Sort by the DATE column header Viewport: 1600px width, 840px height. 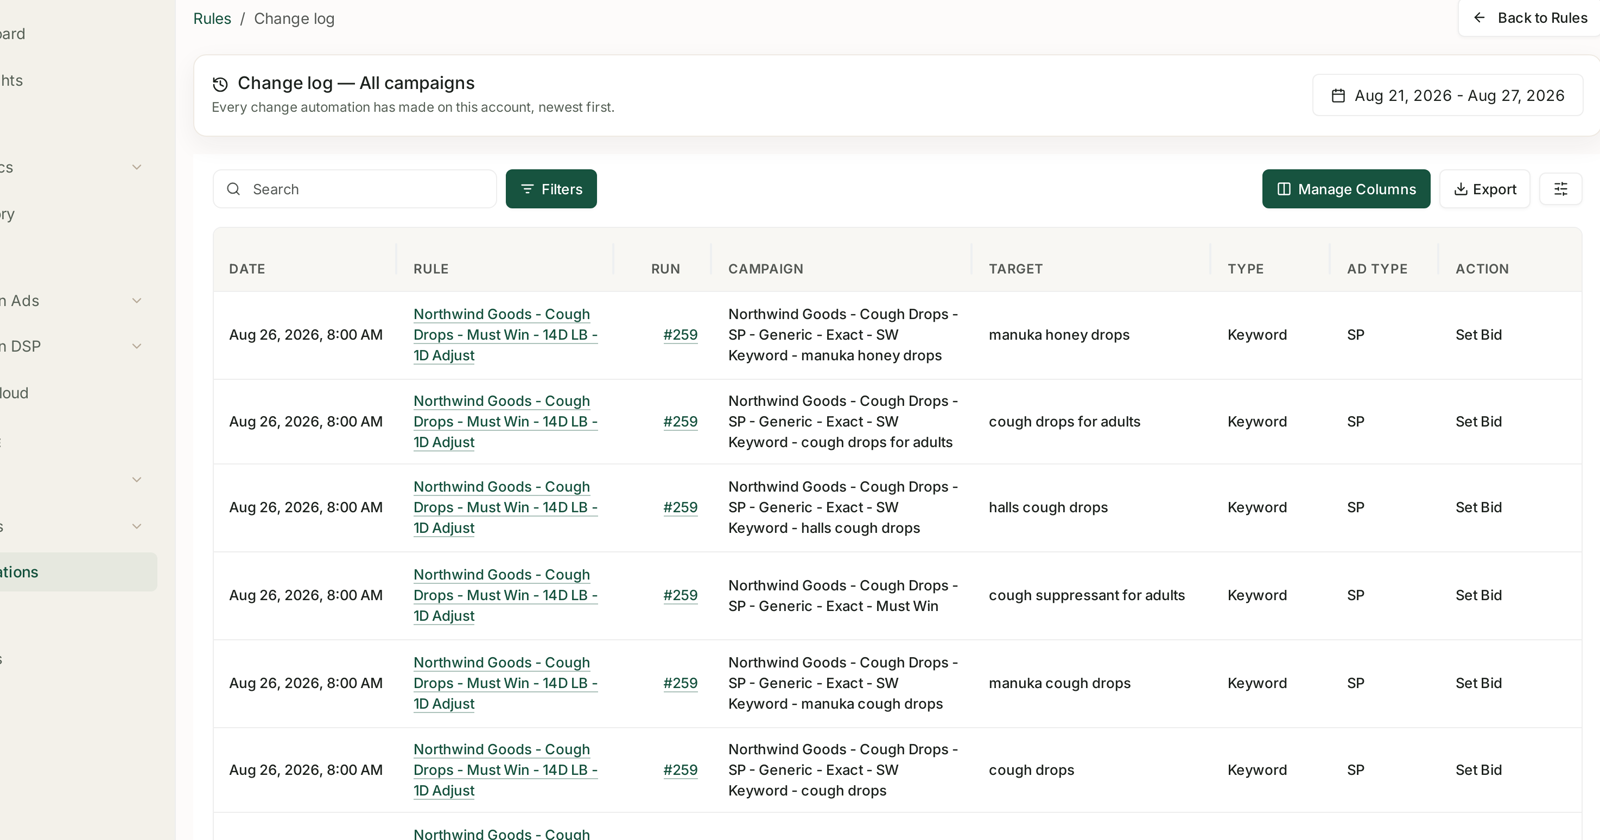(x=247, y=269)
